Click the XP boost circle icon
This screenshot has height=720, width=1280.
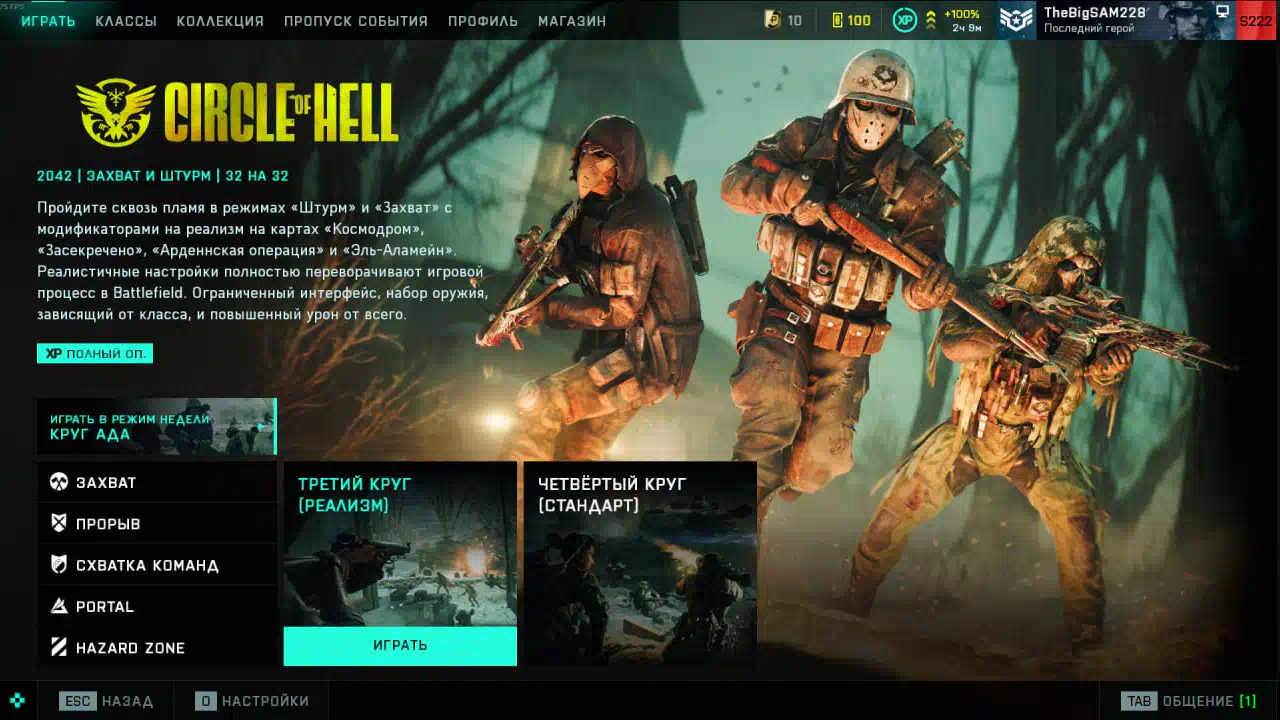tap(905, 20)
